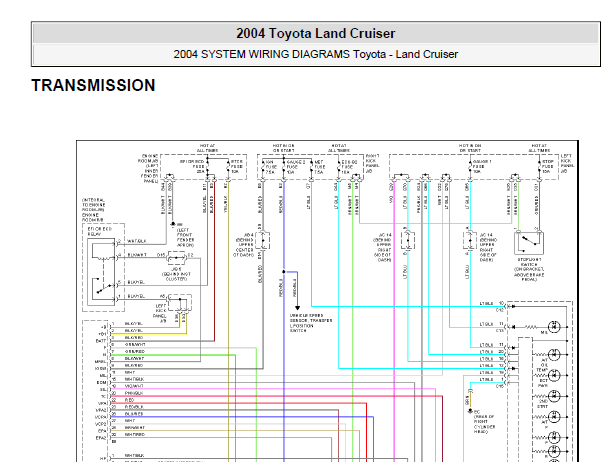The image size is (605, 462).
Task: Click the "2ND STRT" indicator lamp symbol
Action: (x=554, y=396)
